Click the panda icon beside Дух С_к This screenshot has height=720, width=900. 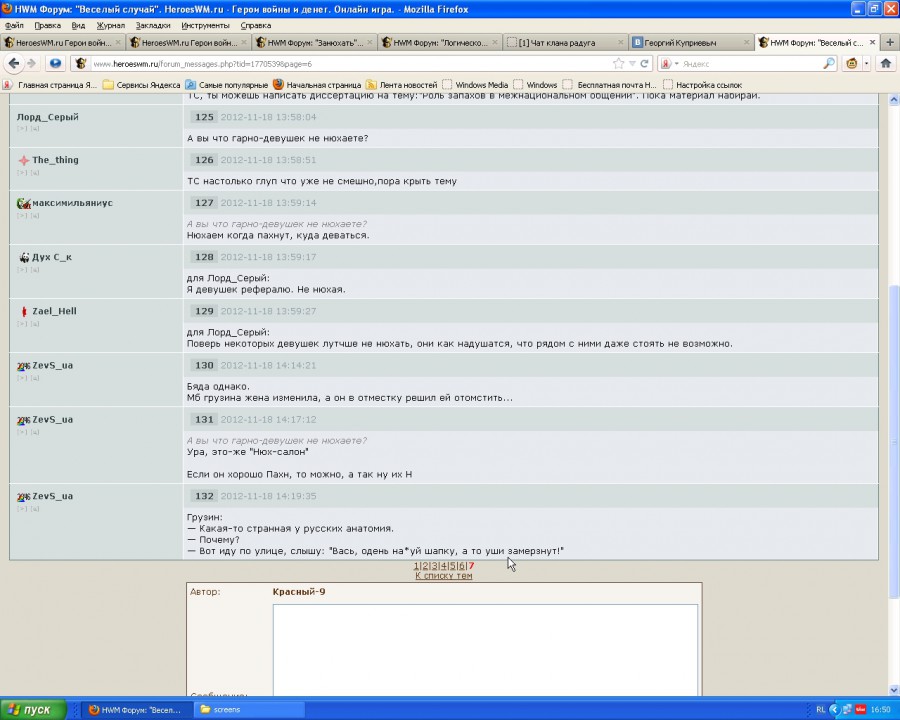(24, 257)
